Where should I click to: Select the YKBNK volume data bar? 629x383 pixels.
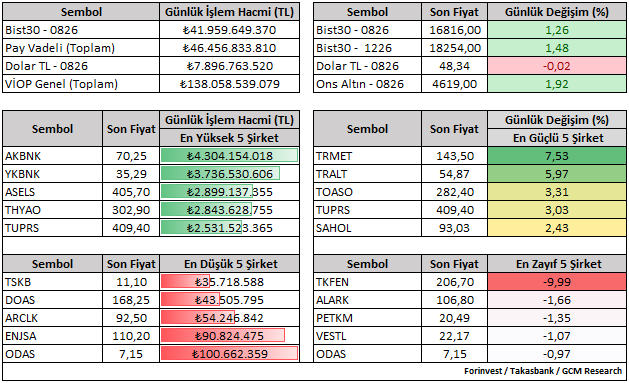pos(220,174)
